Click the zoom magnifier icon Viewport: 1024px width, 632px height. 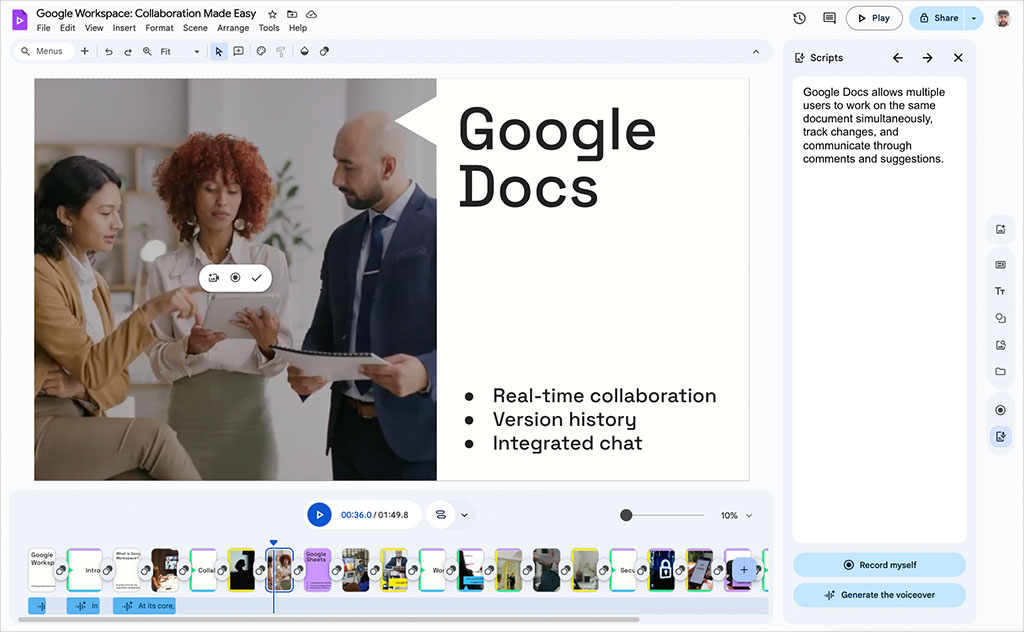coord(147,51)
